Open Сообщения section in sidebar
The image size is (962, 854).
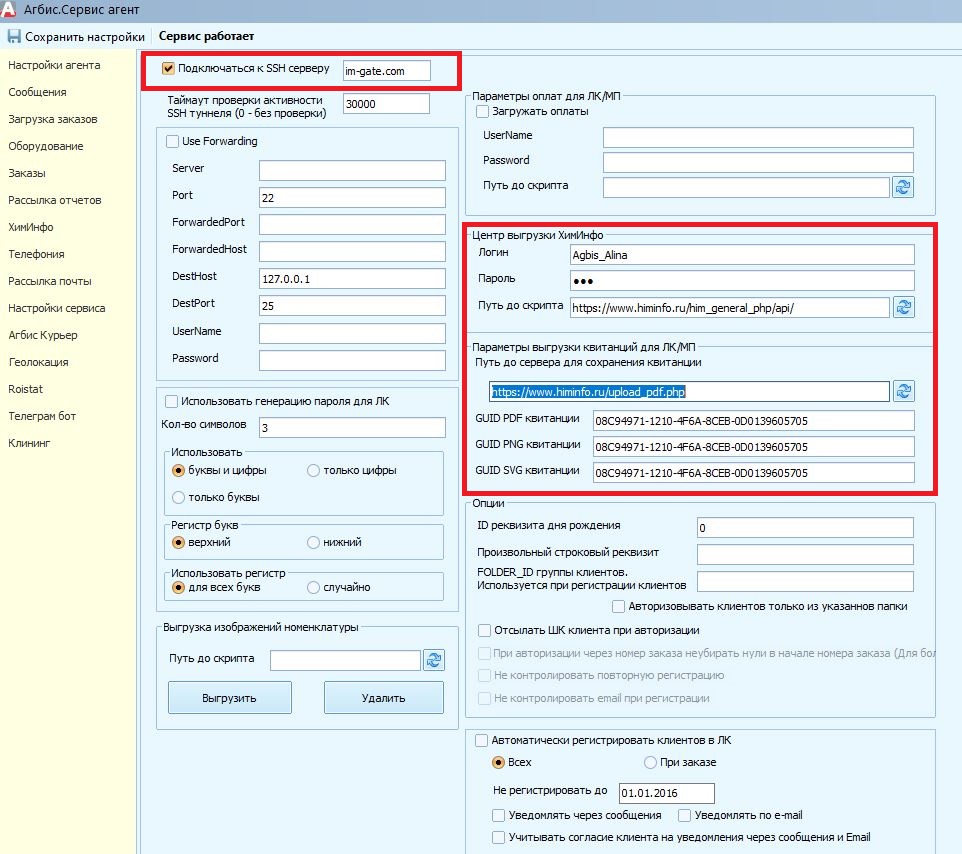point(37,92)
